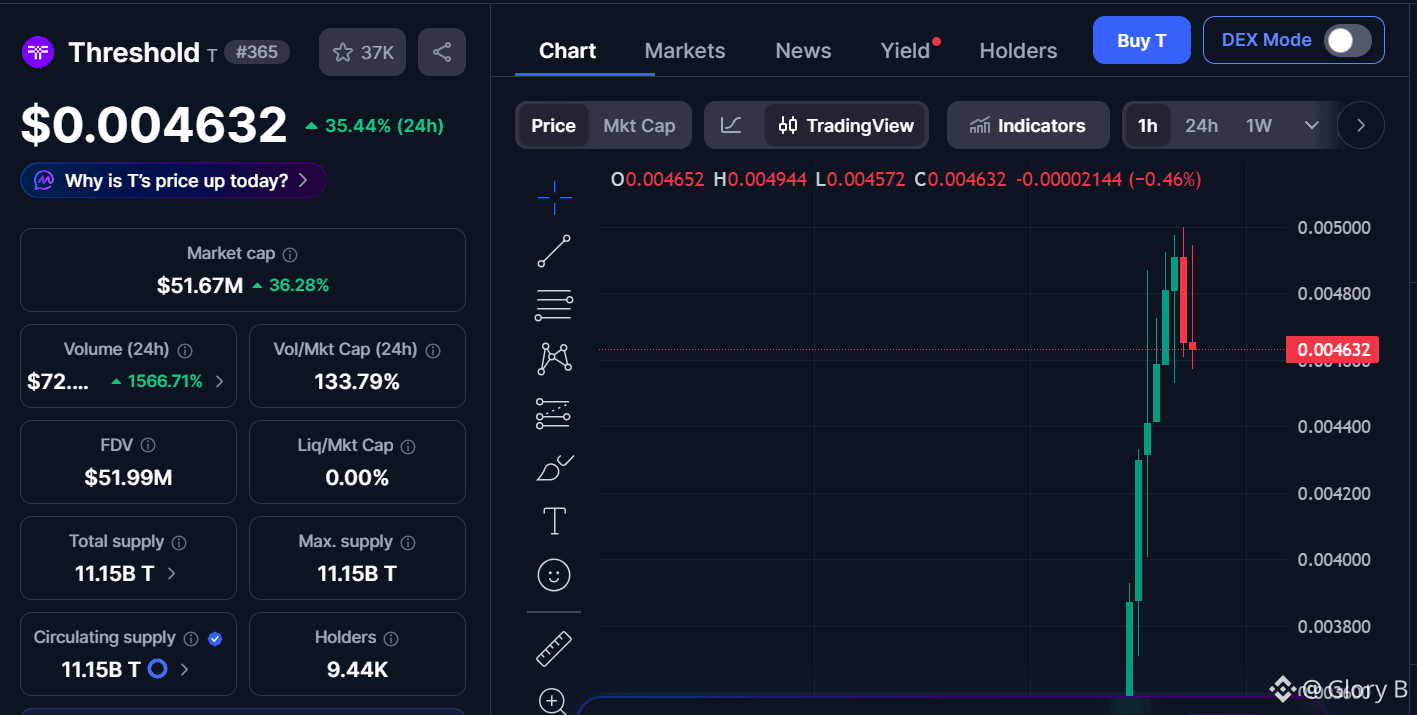1417x715 pixels.
Task: Open the Holders tab
Action: click(1018, 50)
